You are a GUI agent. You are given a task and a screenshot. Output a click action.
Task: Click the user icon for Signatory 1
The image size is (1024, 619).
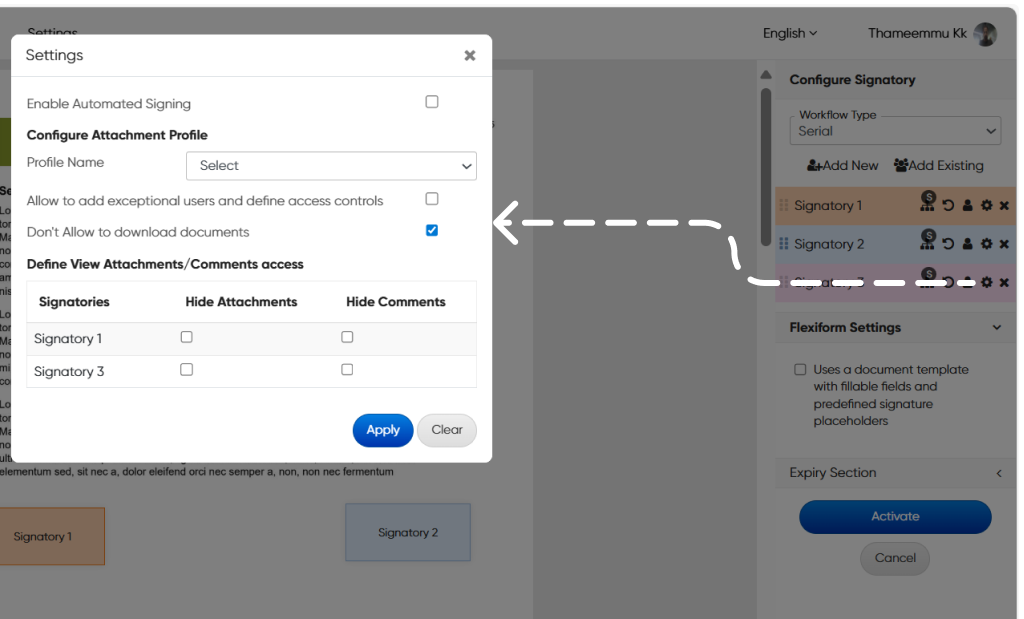968,206
